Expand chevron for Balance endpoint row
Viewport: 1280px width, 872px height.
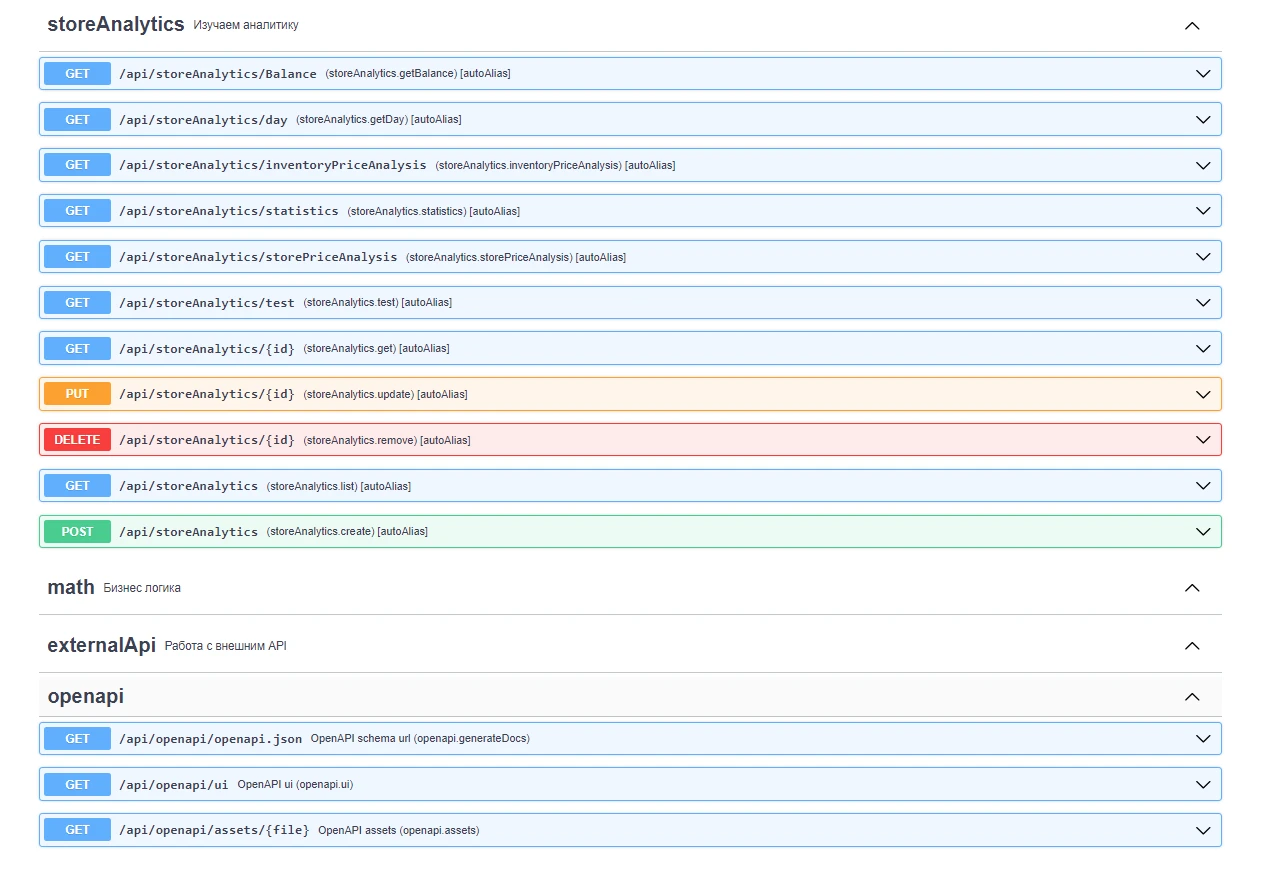pos(1203,74)
